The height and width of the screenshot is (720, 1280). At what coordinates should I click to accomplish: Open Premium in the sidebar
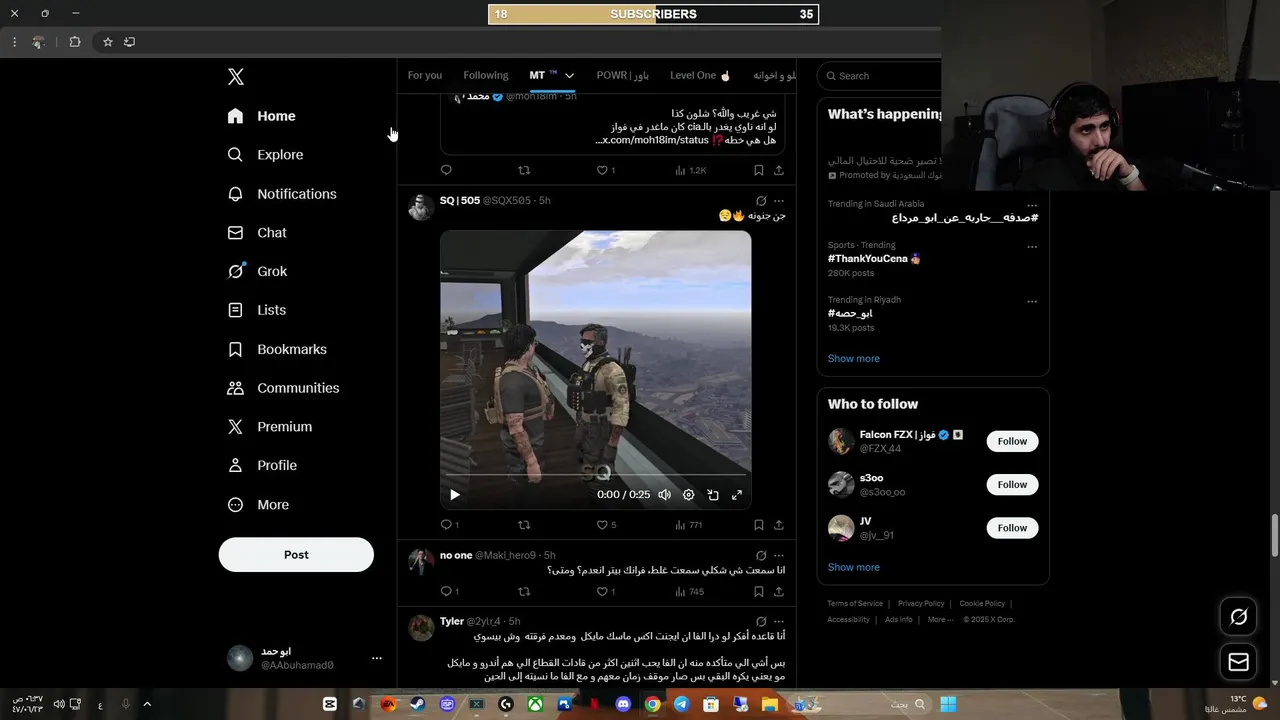(x=270, y=426)
